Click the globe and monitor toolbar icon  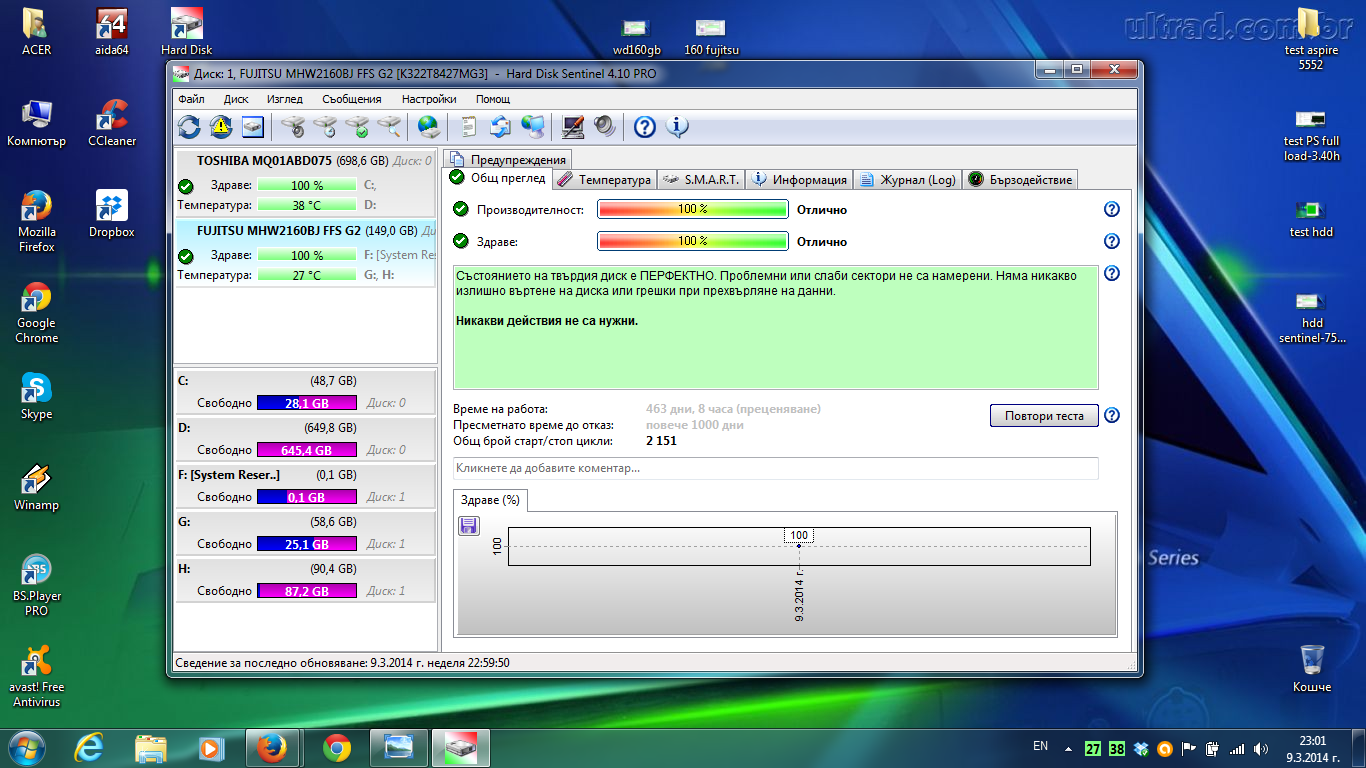click(534, 126)
